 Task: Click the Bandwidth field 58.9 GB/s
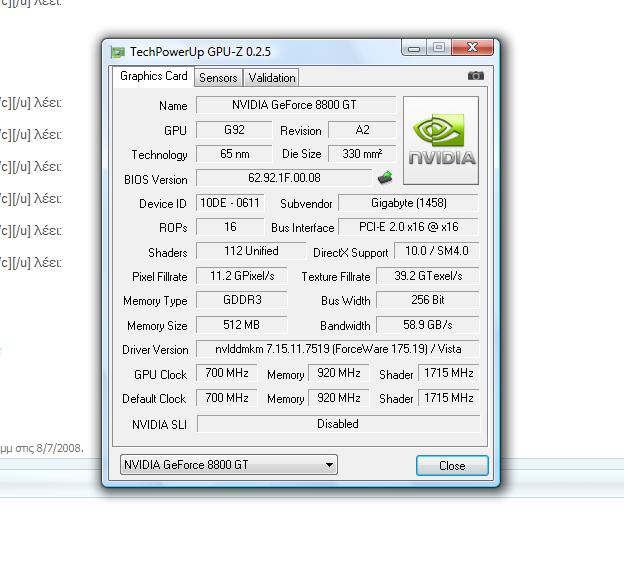pos(427,325)
